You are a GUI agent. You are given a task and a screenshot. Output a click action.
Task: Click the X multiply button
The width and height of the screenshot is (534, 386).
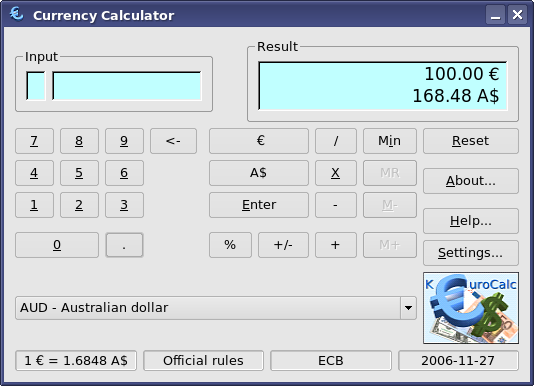point(336,173)
